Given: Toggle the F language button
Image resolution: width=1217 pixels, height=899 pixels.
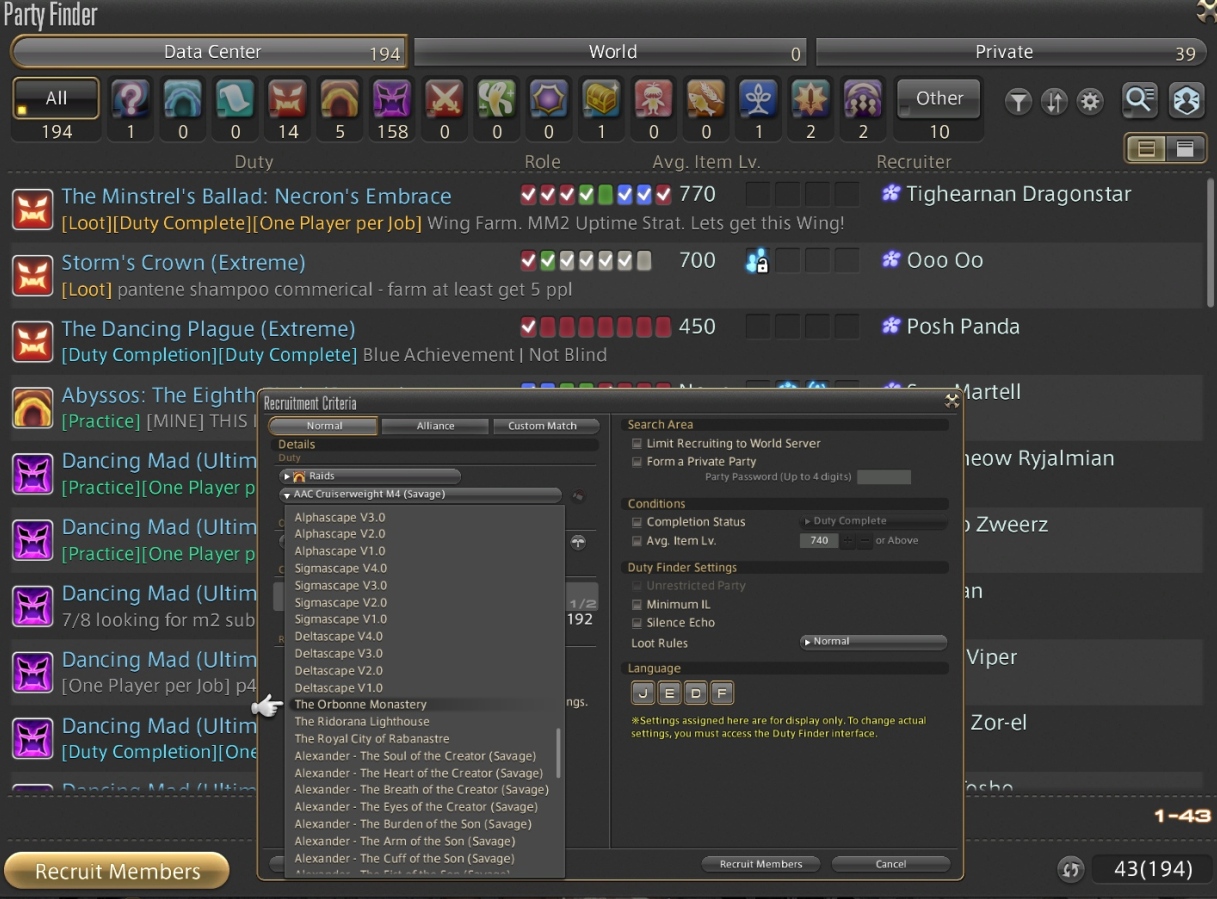Looking at the screenshot, I should (722, 693).
